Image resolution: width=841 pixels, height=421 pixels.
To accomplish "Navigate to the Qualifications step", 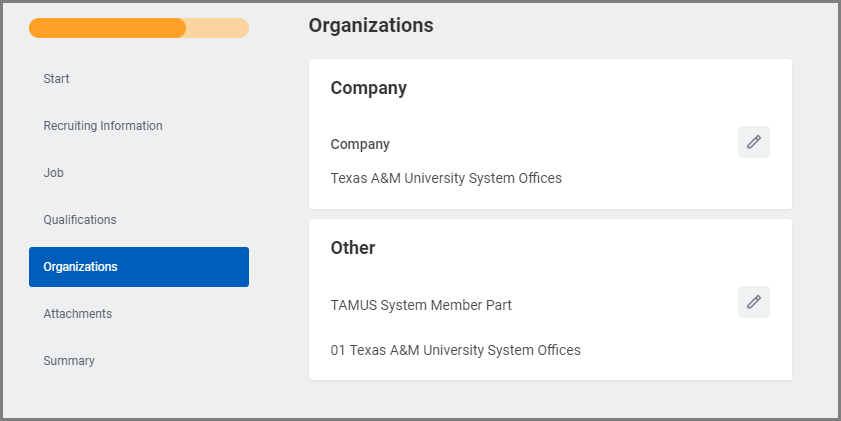I will click(80, 220).
